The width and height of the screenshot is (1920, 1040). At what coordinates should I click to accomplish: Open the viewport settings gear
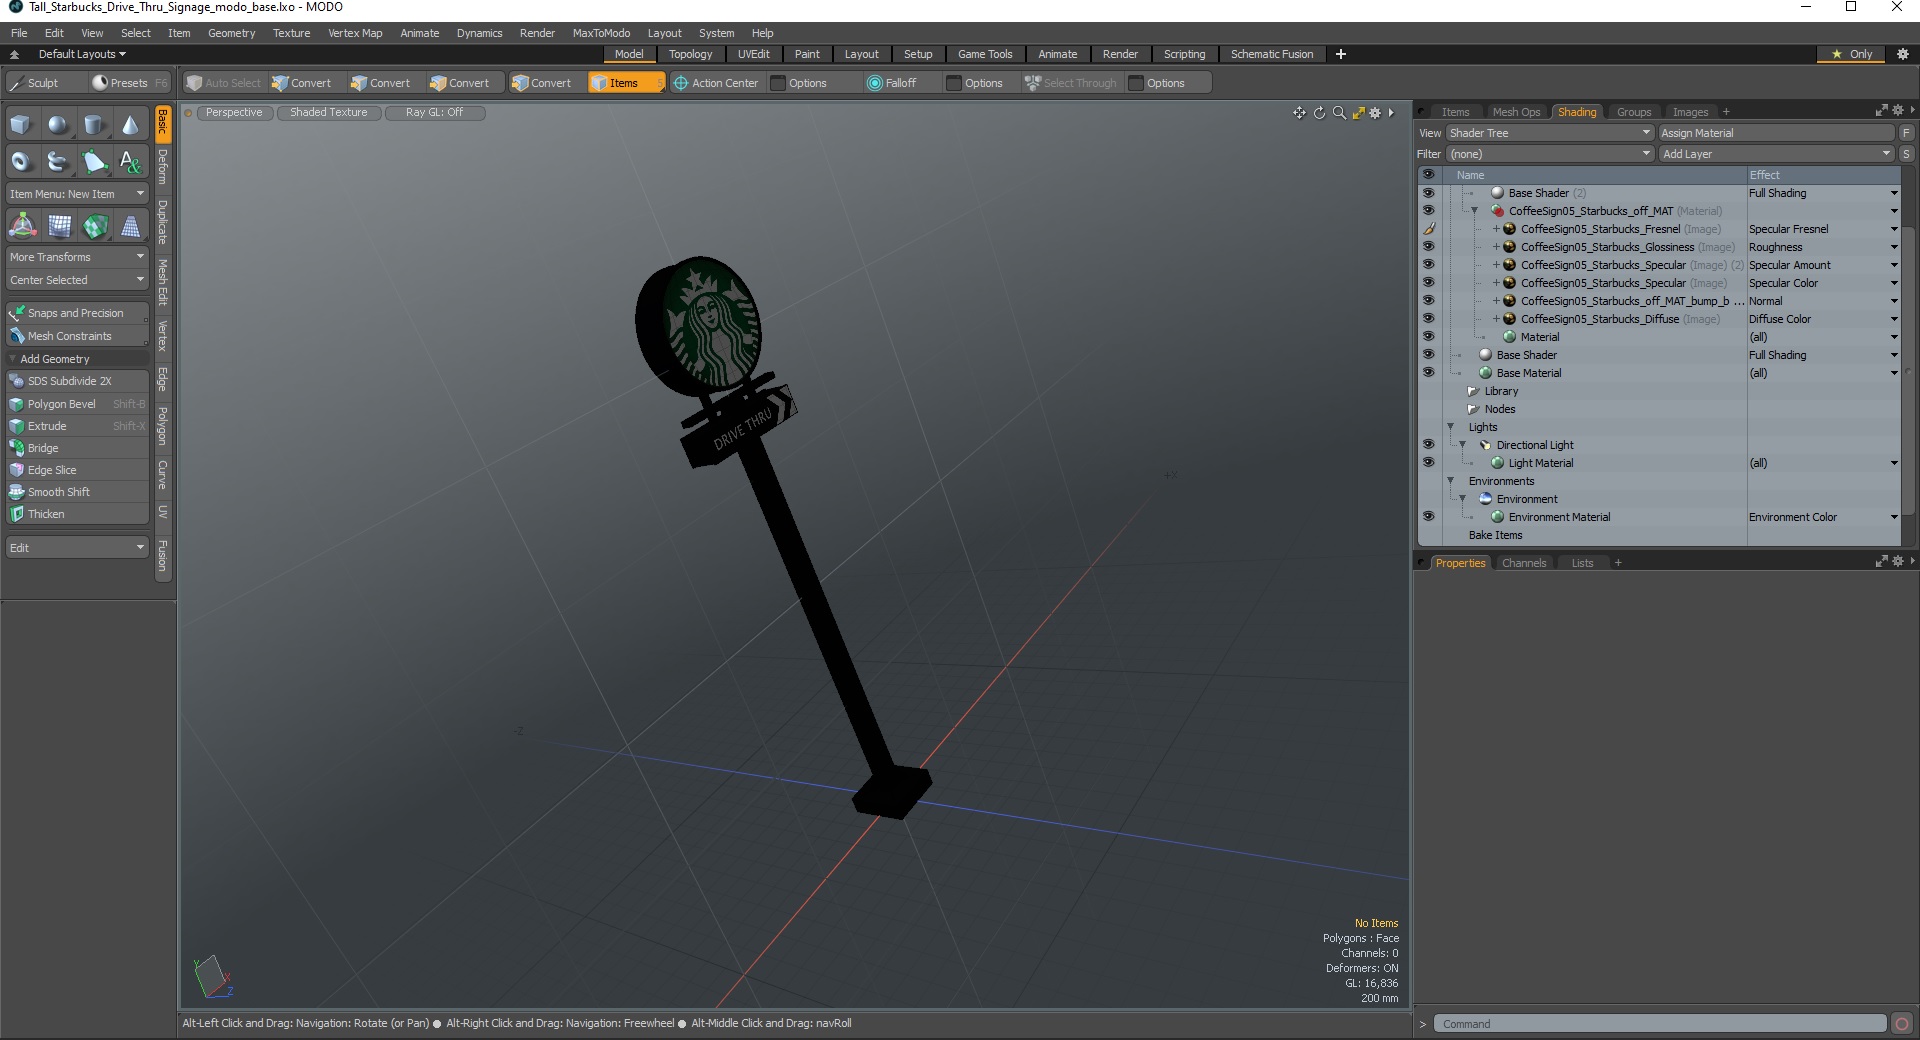pos(1375,113)
